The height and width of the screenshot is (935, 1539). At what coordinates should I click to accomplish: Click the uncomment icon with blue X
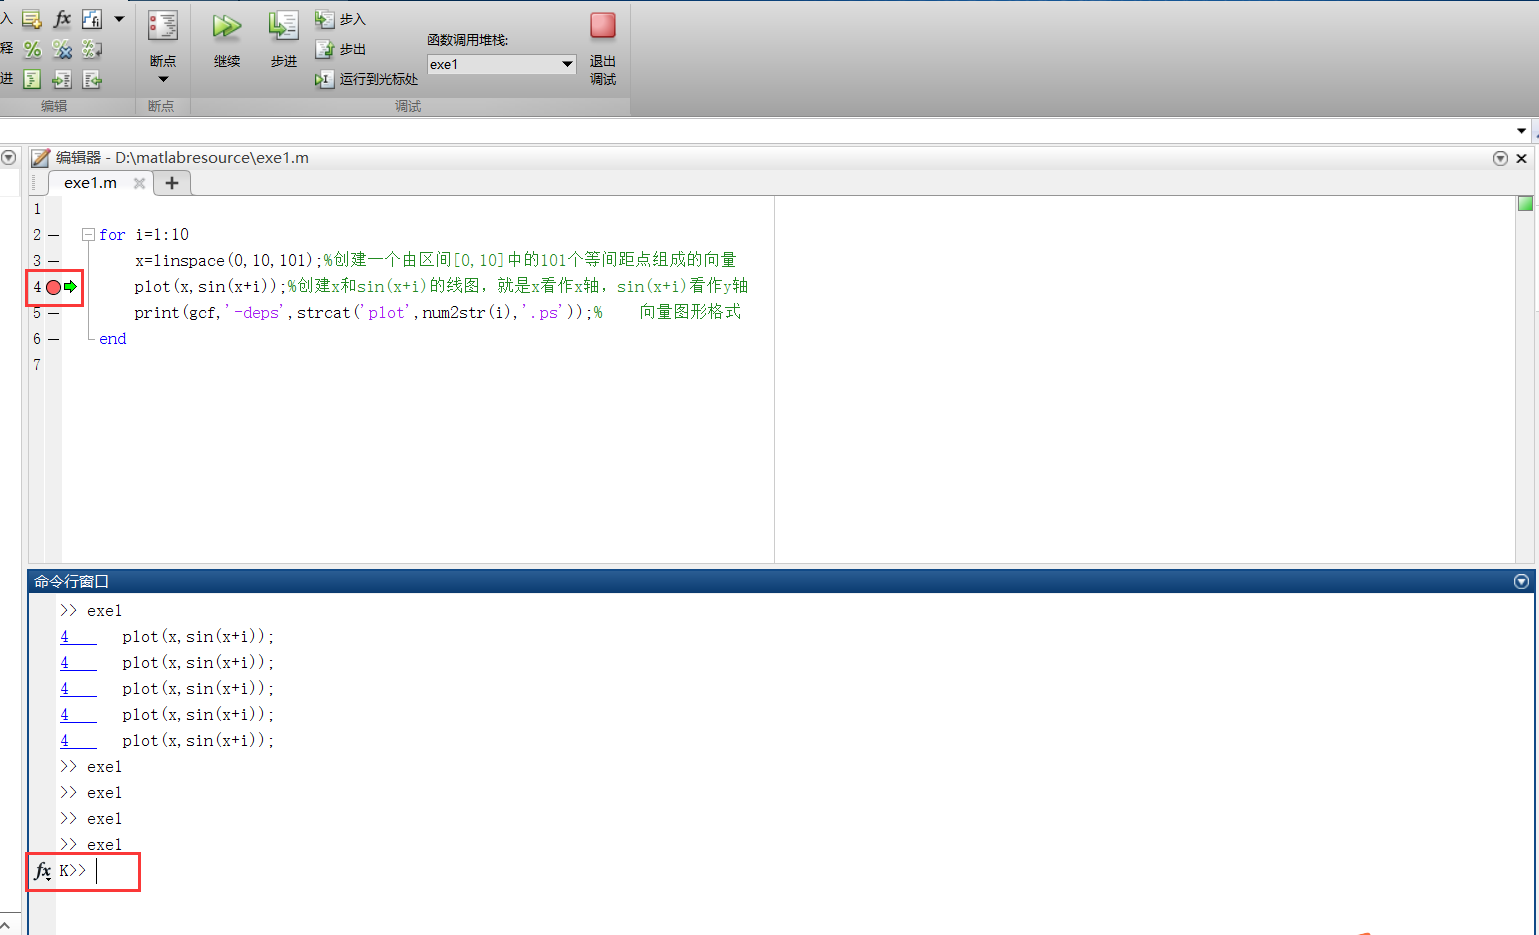(61, 49)
